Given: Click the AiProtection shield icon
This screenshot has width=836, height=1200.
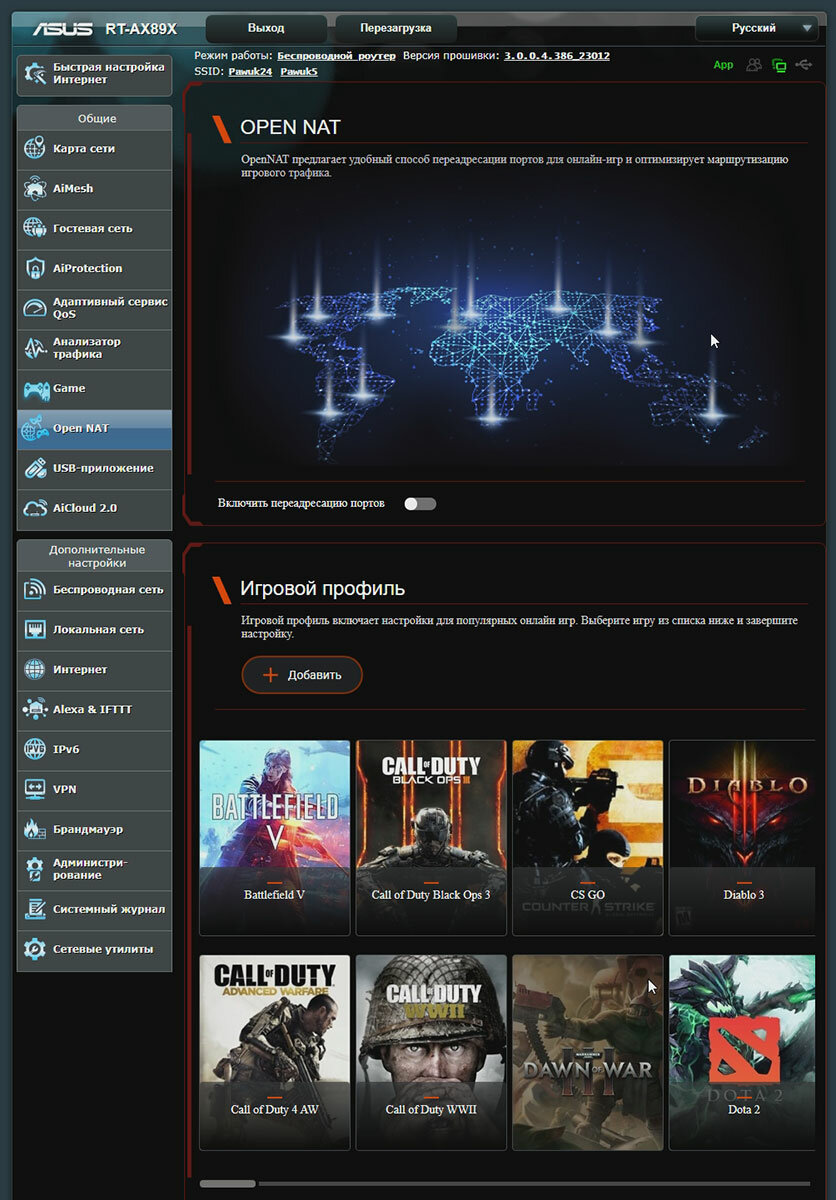Looking at the screenshot, I should point(35,269).
